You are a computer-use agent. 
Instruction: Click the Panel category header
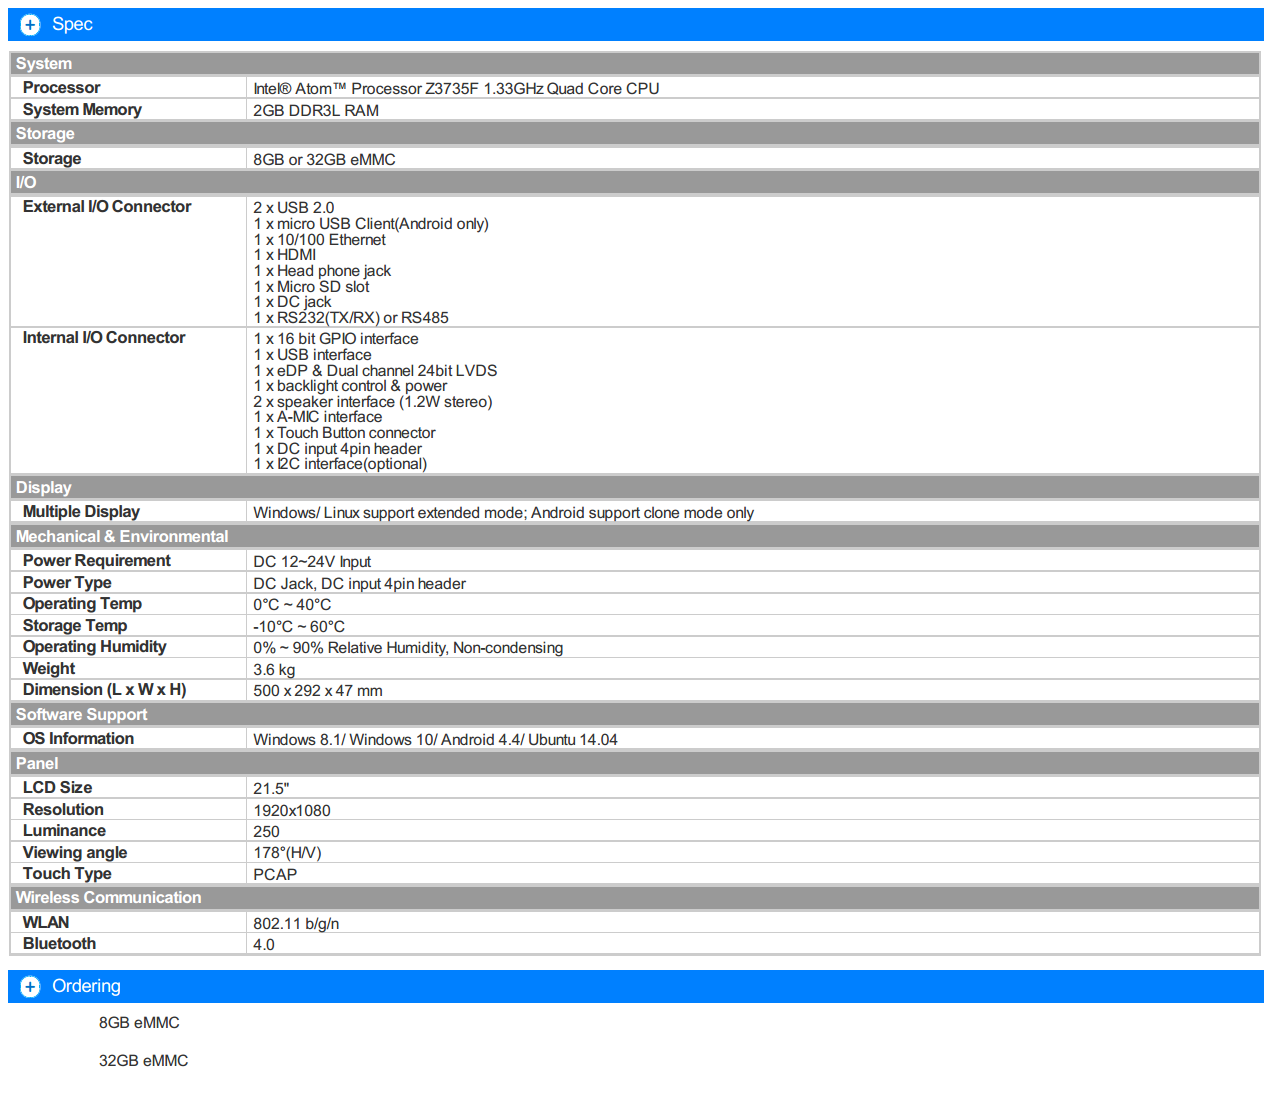tap(635, 764)
